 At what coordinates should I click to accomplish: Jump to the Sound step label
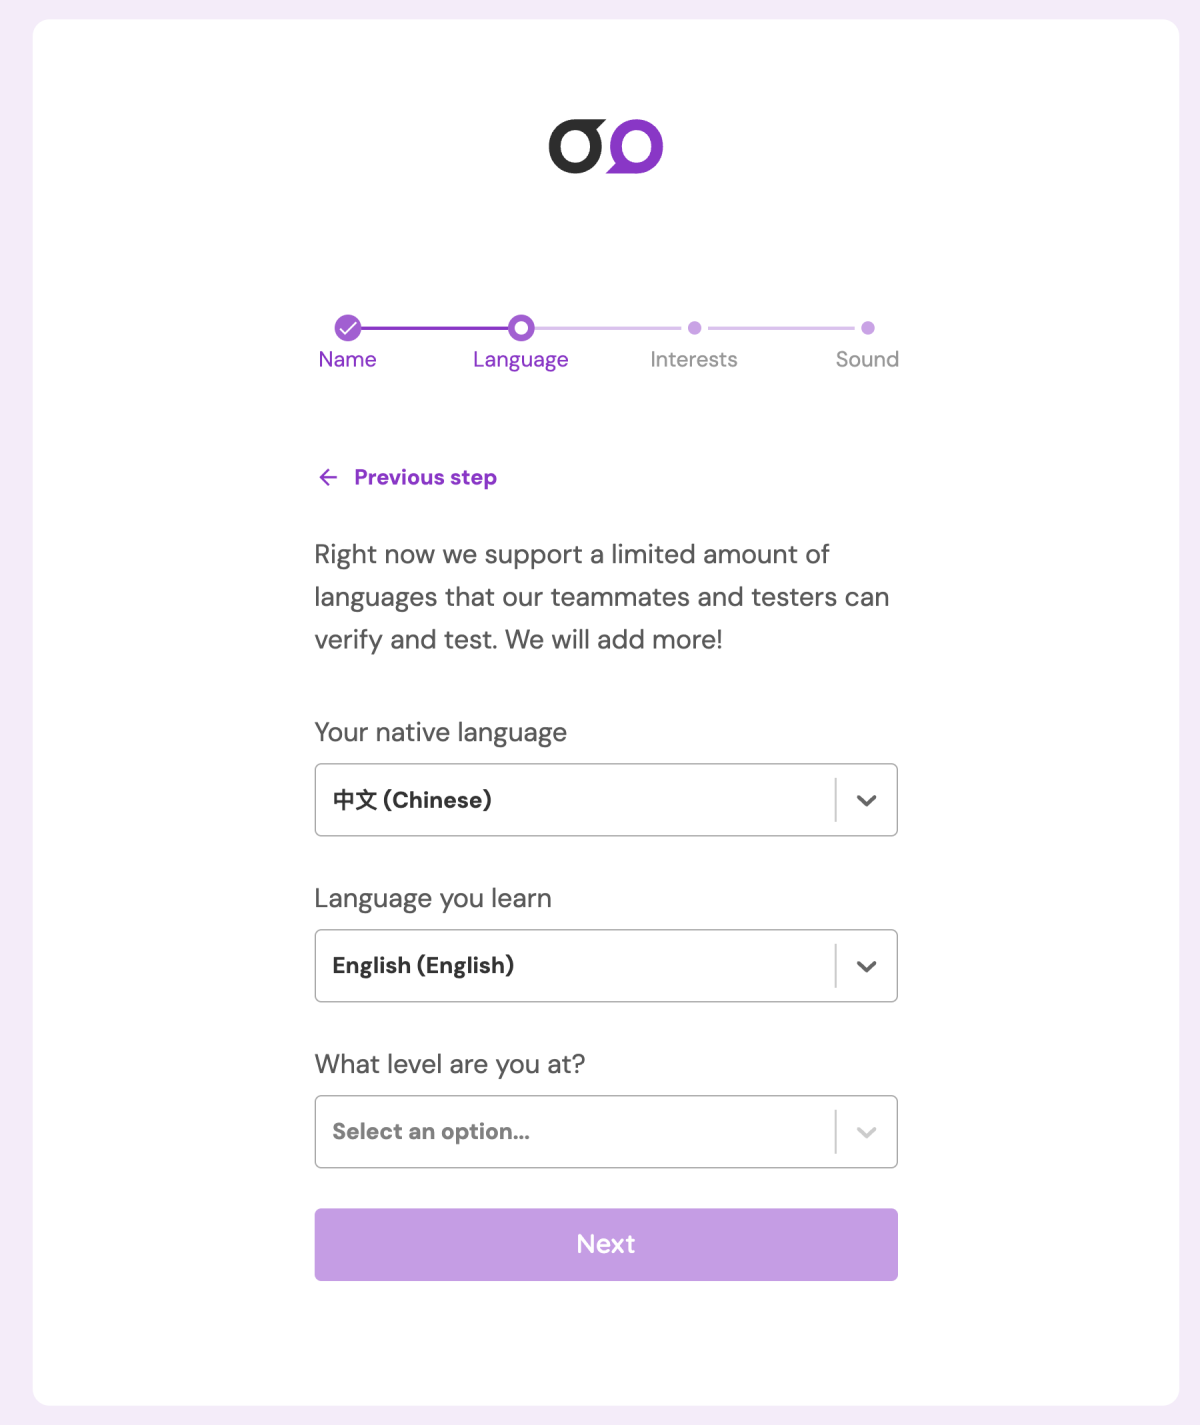[x=867, y=360]
